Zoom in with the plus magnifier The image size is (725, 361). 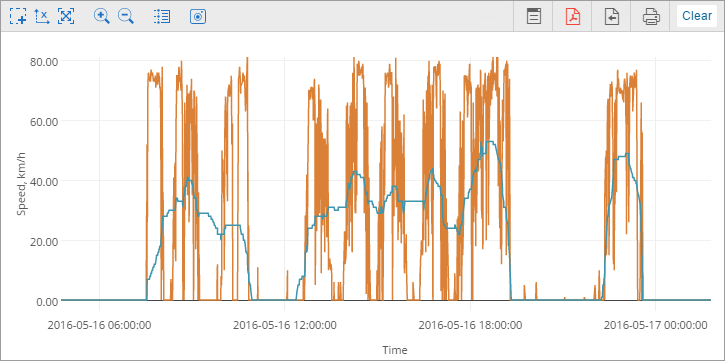102,16
